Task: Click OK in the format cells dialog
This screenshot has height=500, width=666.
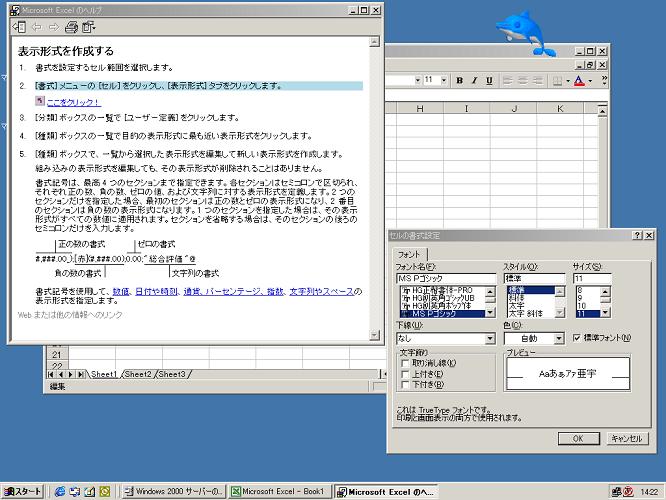Action: point(579,438)
